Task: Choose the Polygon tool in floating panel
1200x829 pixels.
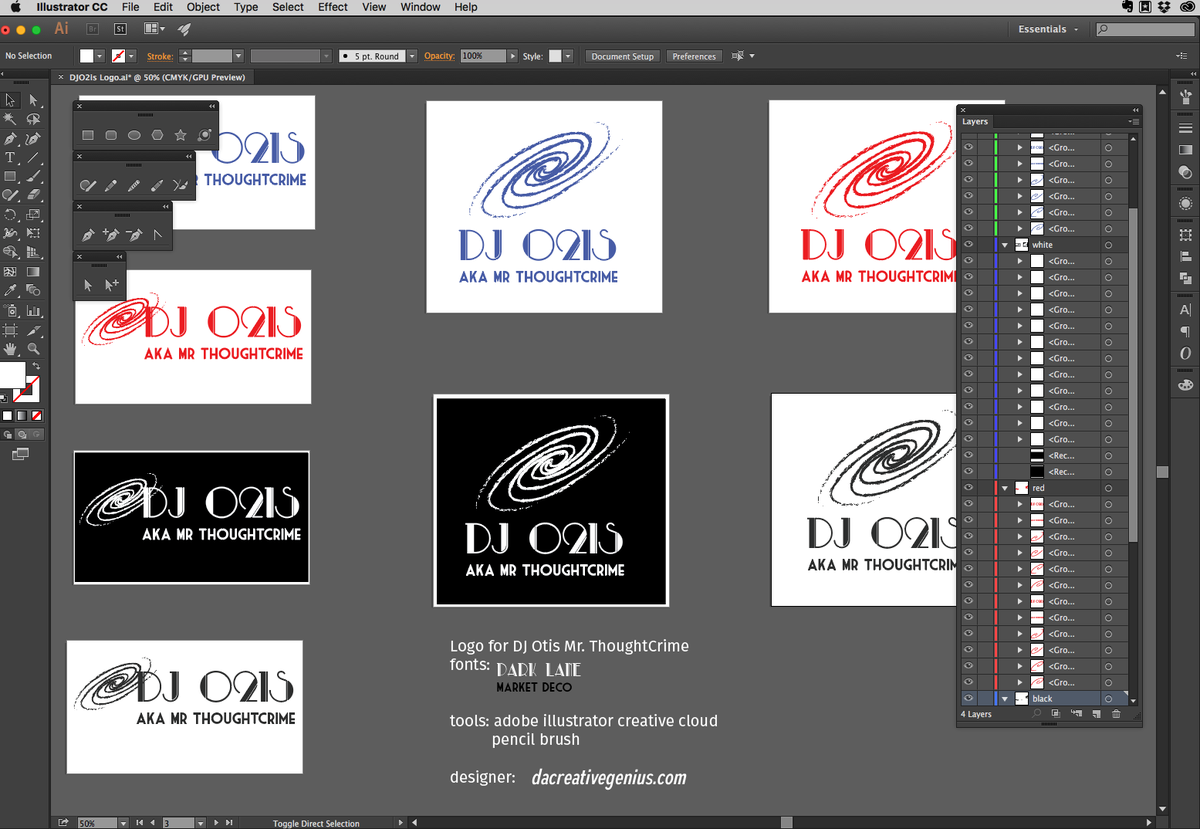Action: coord(157,135)
